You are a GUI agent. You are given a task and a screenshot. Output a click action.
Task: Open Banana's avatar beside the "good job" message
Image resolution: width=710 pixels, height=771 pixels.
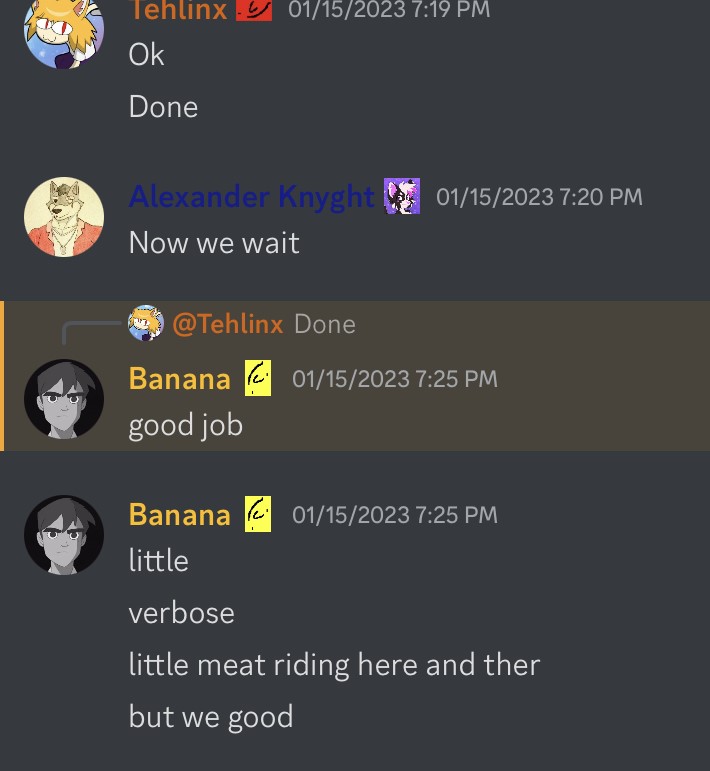[64, 399]
